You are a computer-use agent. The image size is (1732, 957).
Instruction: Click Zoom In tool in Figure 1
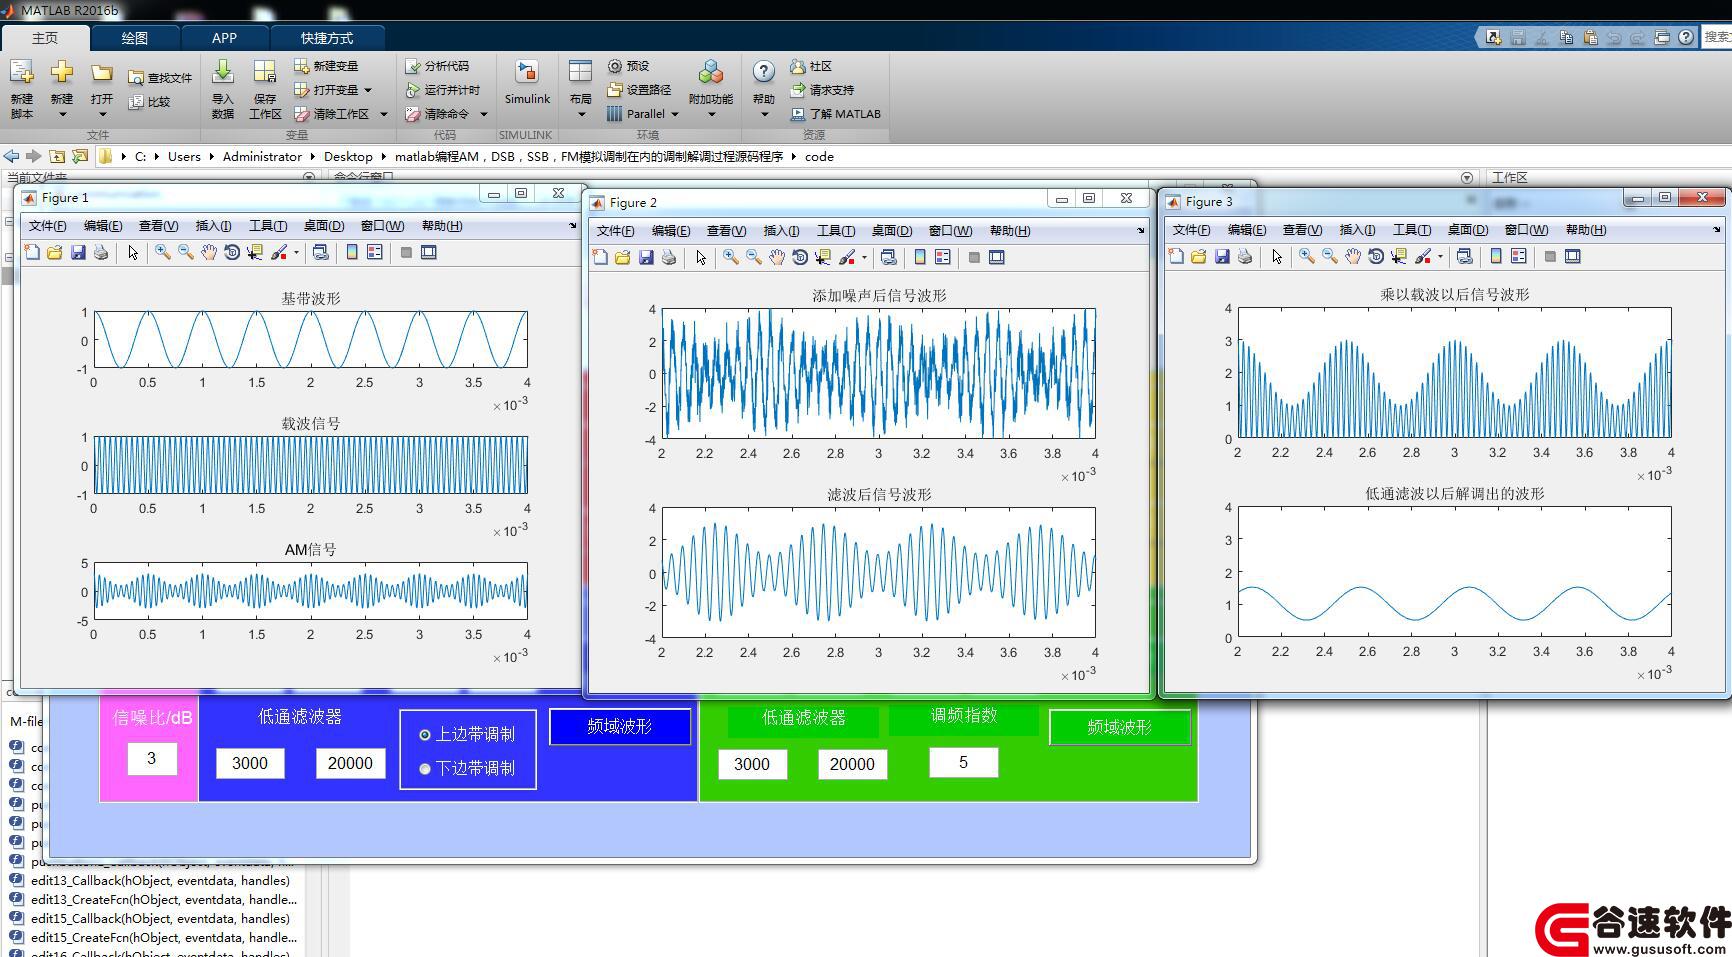(162, 253)
